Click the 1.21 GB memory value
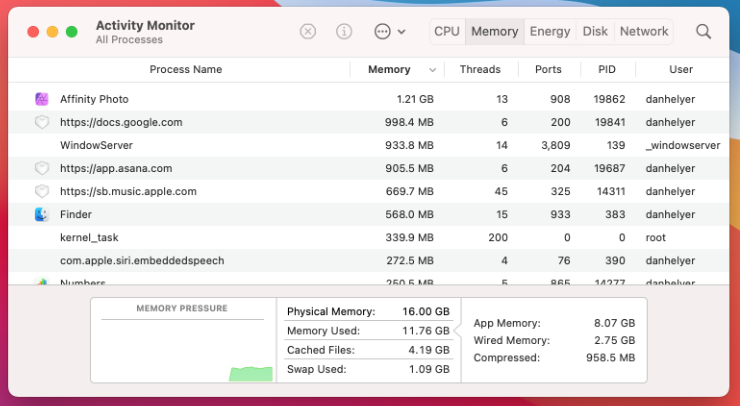The width and height of the screenshot is (740, 406). point(415,99)
